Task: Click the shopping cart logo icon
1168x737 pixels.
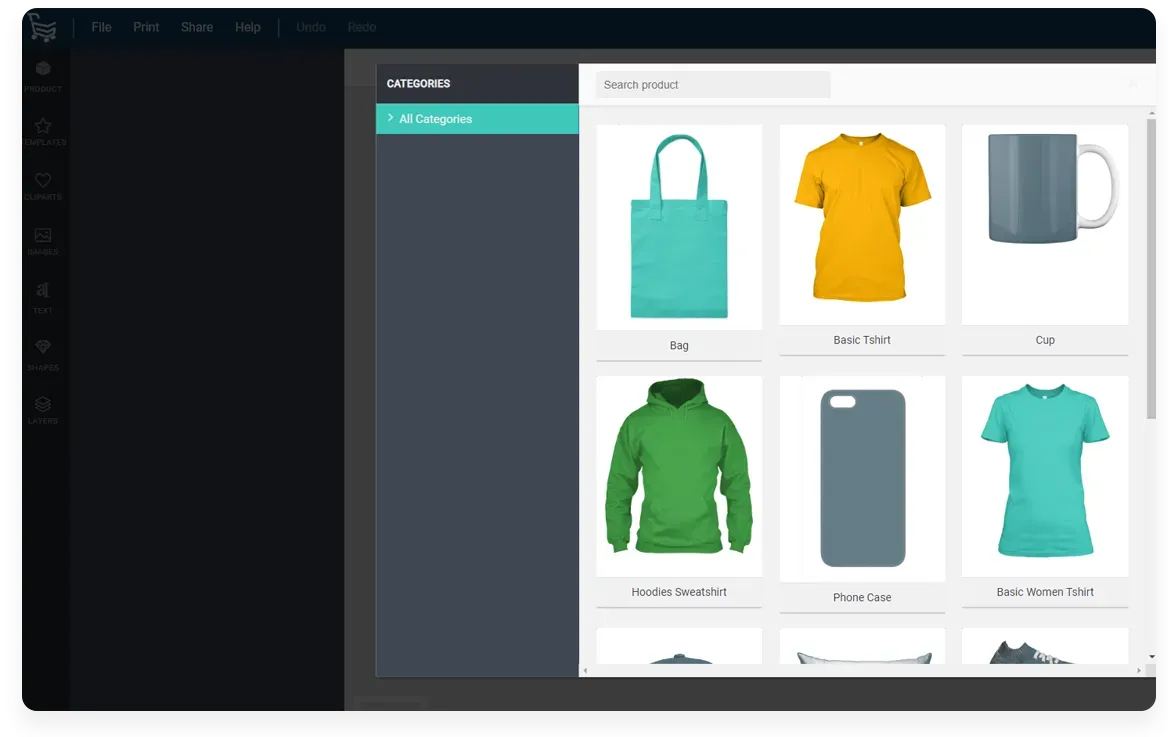Action: tap(43, 27)
